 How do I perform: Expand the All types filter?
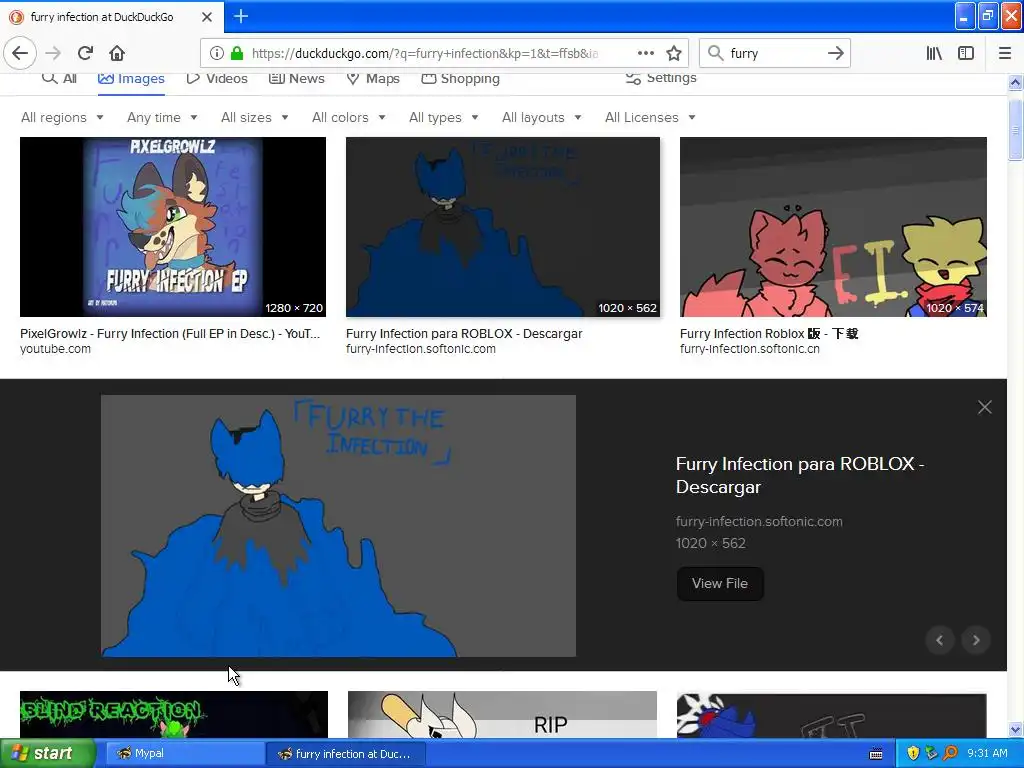tap(444, 118)
